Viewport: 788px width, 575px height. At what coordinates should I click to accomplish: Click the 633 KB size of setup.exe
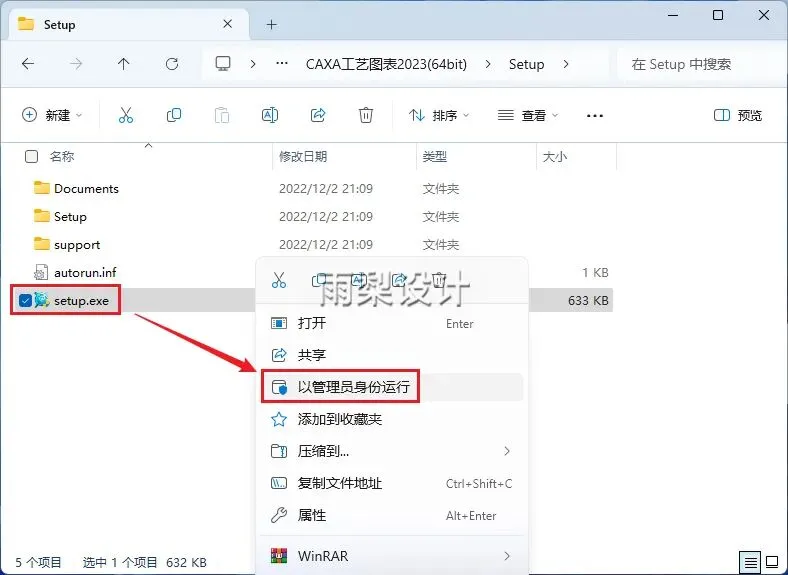588,301
